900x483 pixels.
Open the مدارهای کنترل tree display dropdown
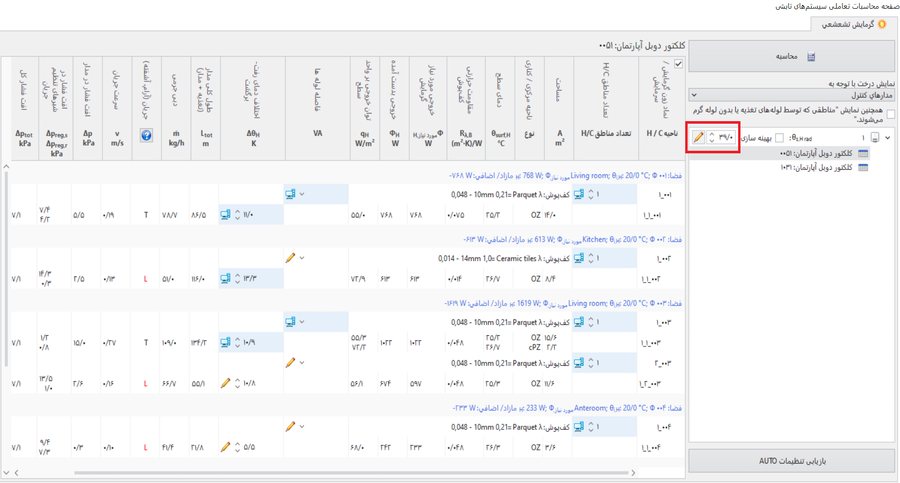click(791, 95)
